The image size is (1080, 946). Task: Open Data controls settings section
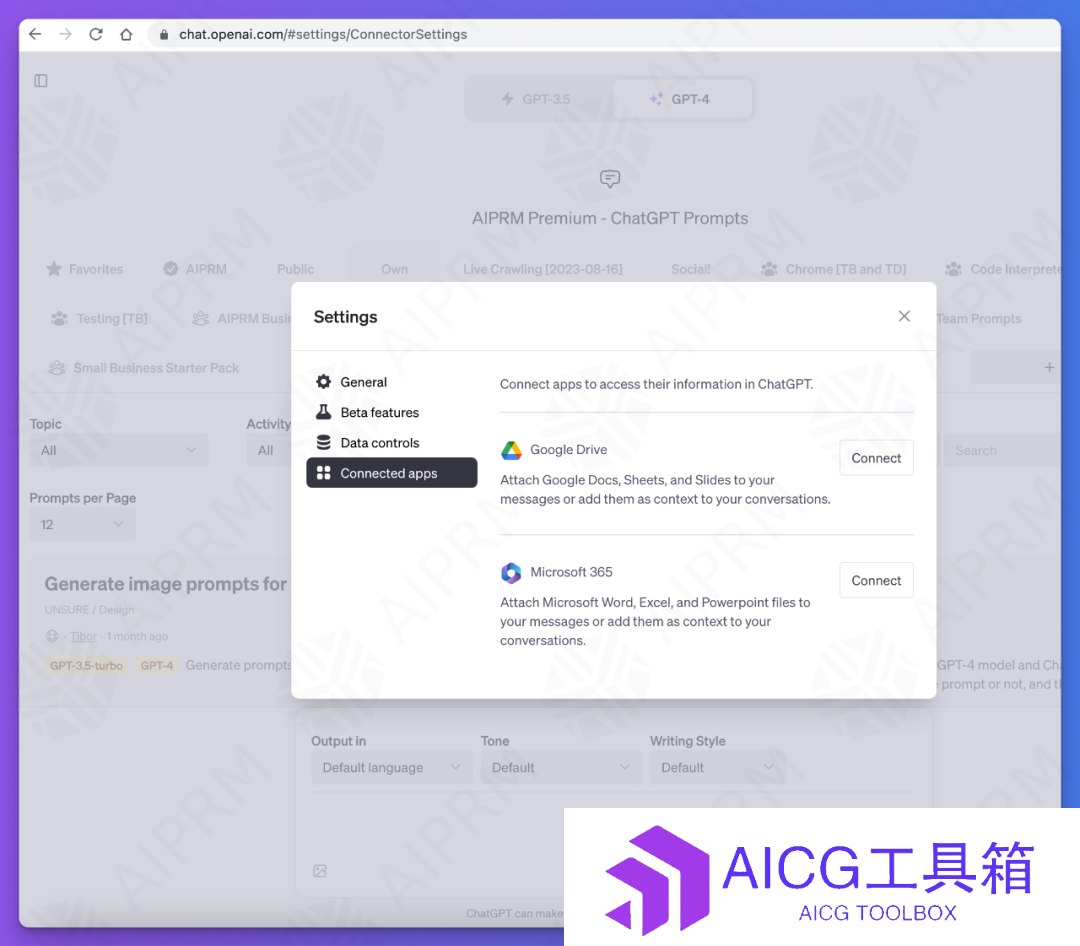(391, 442)
